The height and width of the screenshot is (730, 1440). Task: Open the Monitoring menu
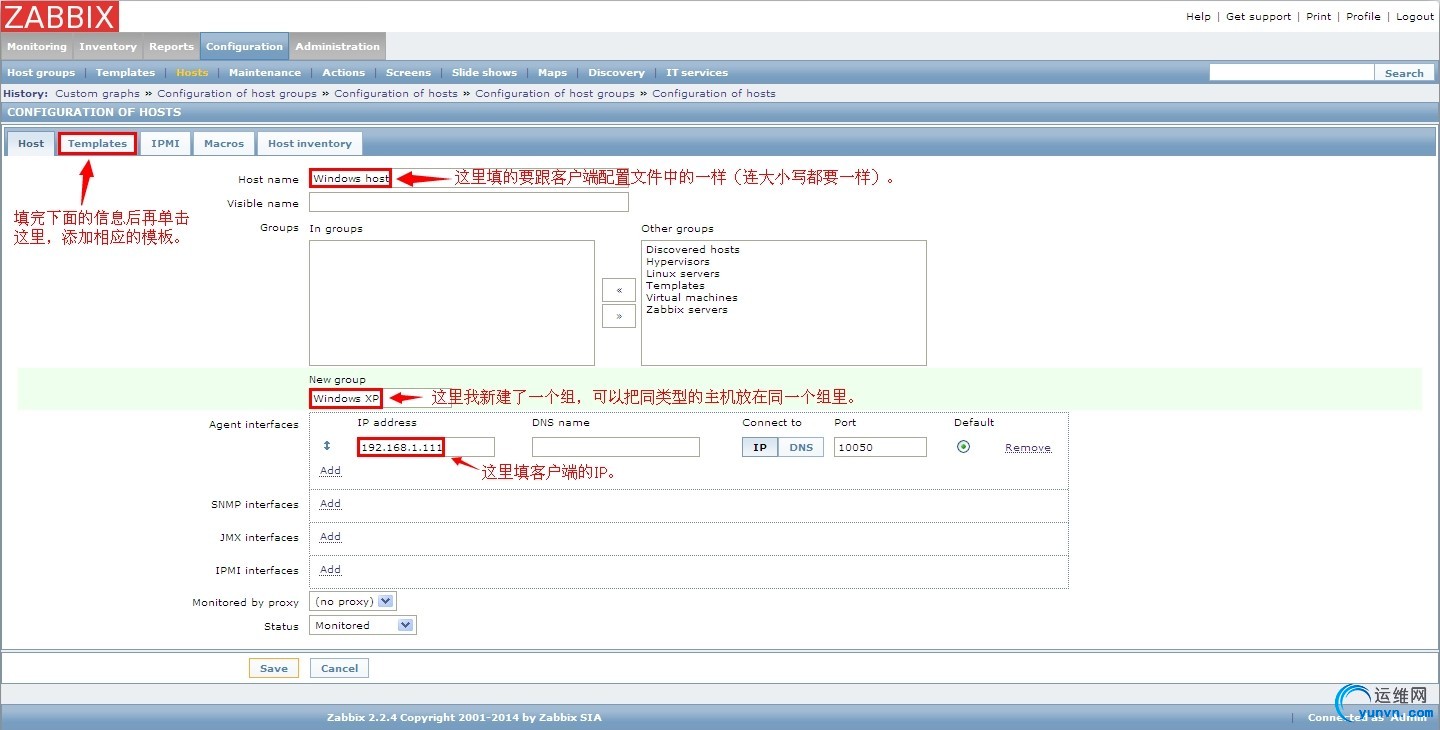tap(37, 46)
